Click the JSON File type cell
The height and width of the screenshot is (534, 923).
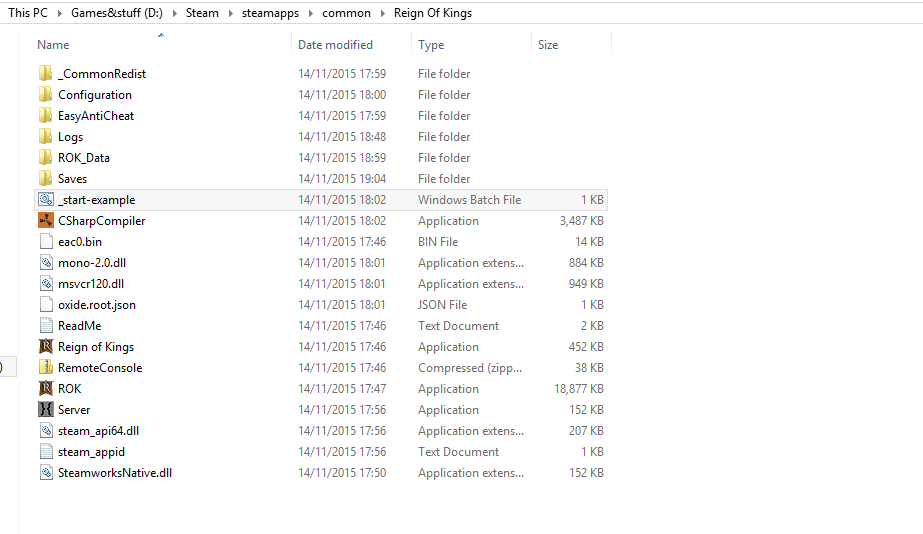point(442,305)
